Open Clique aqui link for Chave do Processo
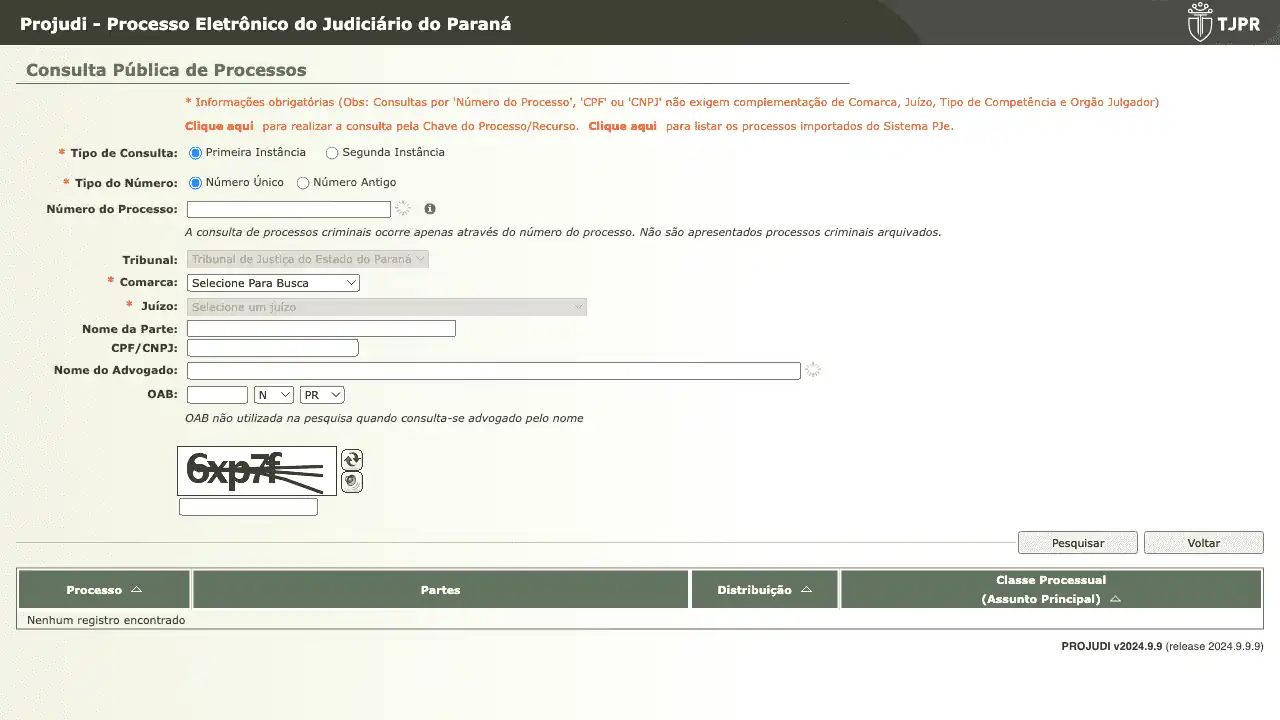Viewport: 1280px width, 720px height. point(219,127)
